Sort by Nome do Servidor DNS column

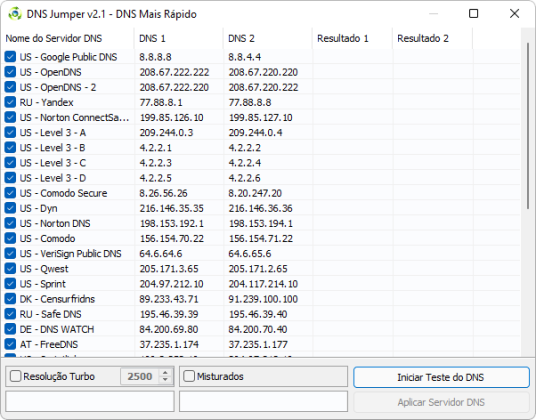point(68,38)
